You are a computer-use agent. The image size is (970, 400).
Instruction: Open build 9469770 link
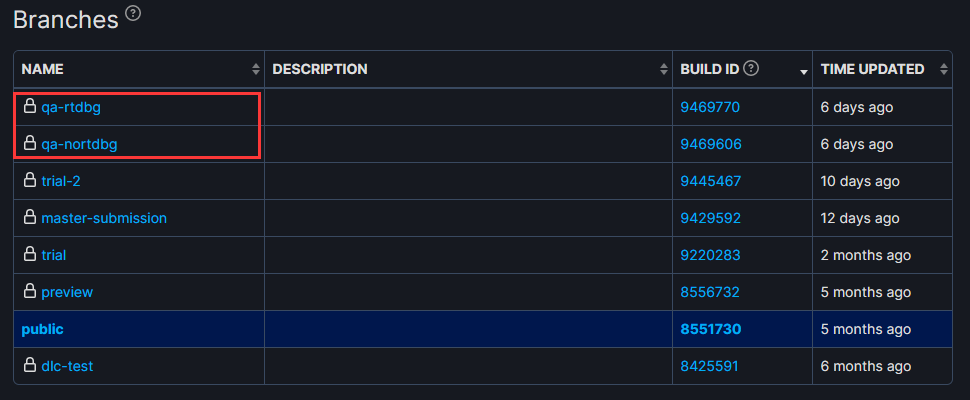[x=710, y=108]
